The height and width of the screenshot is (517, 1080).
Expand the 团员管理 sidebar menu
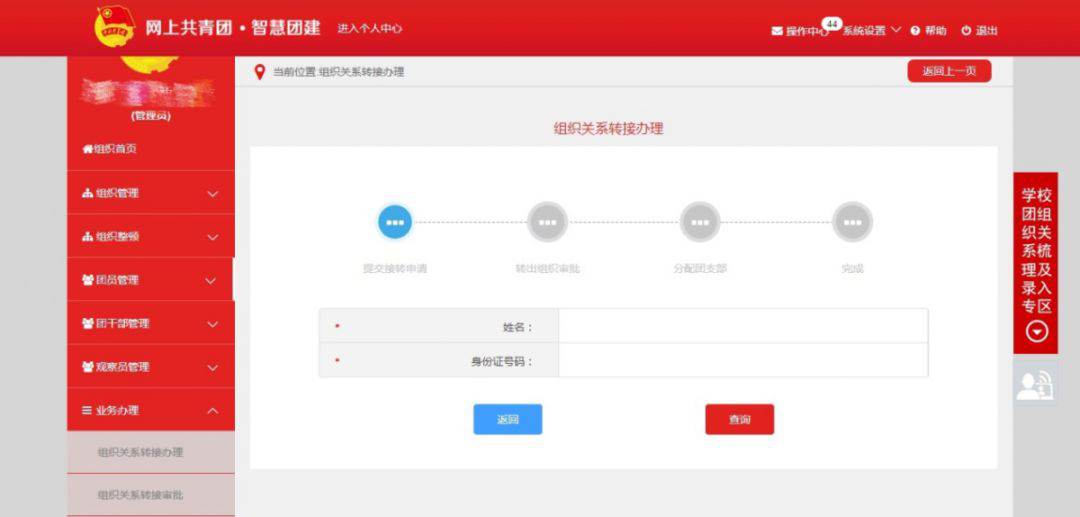pyautogui.click(x=150, y=280)
